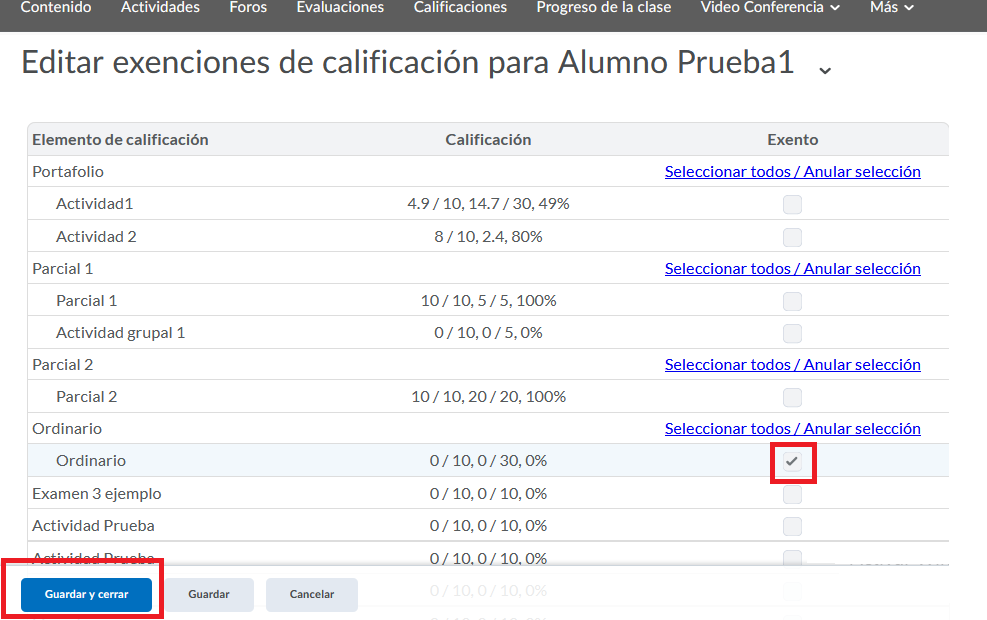This screenshot has width=987, height=620.
Task: Open the Contenido navigation item
Action: coord(56,8)
